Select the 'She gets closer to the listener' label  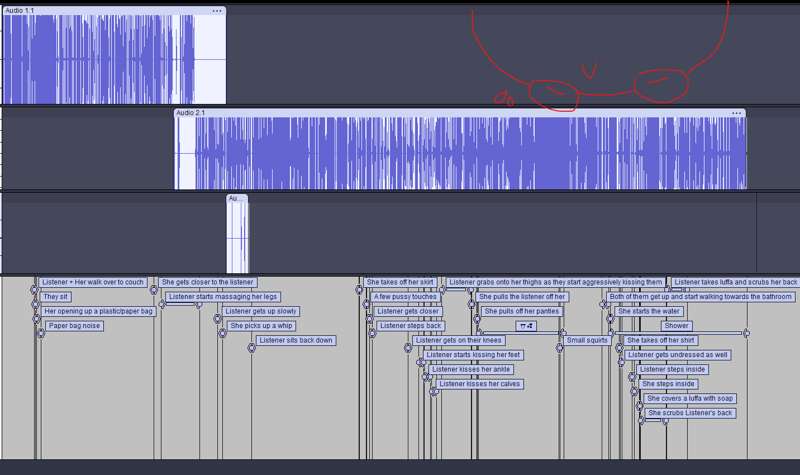pos(208,282)
